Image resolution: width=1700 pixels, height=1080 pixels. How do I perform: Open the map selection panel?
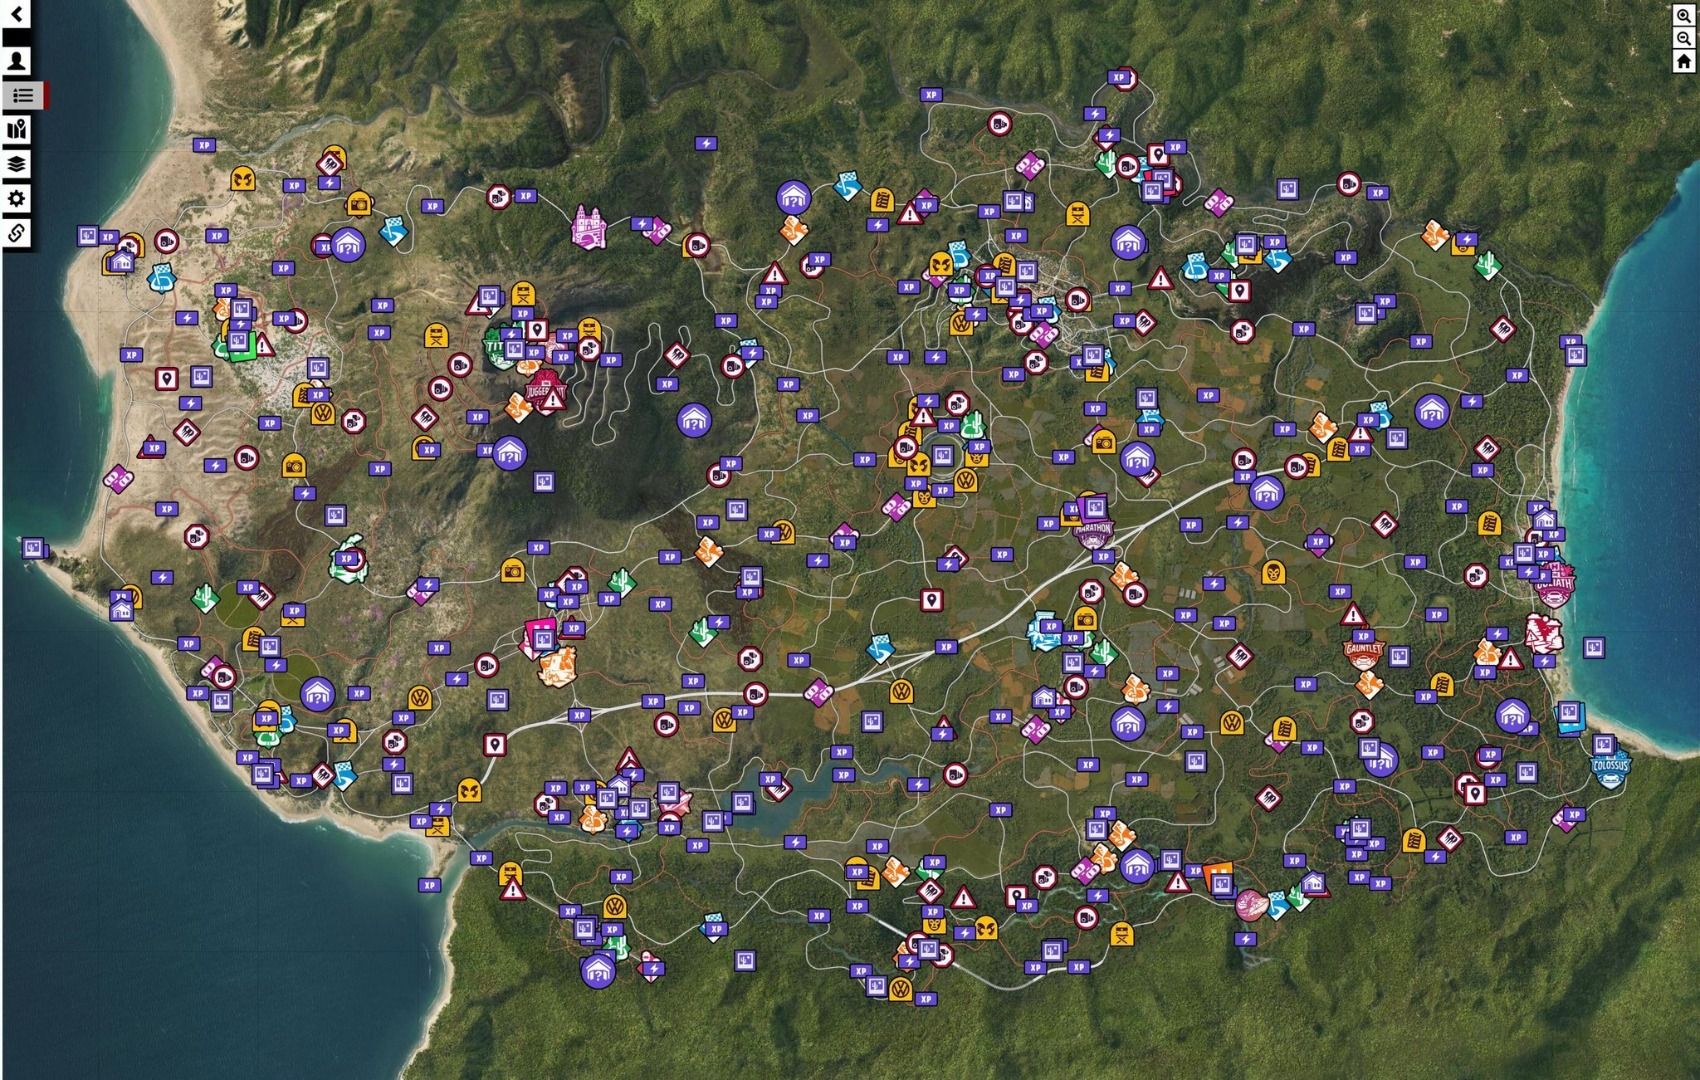point(17,129)
